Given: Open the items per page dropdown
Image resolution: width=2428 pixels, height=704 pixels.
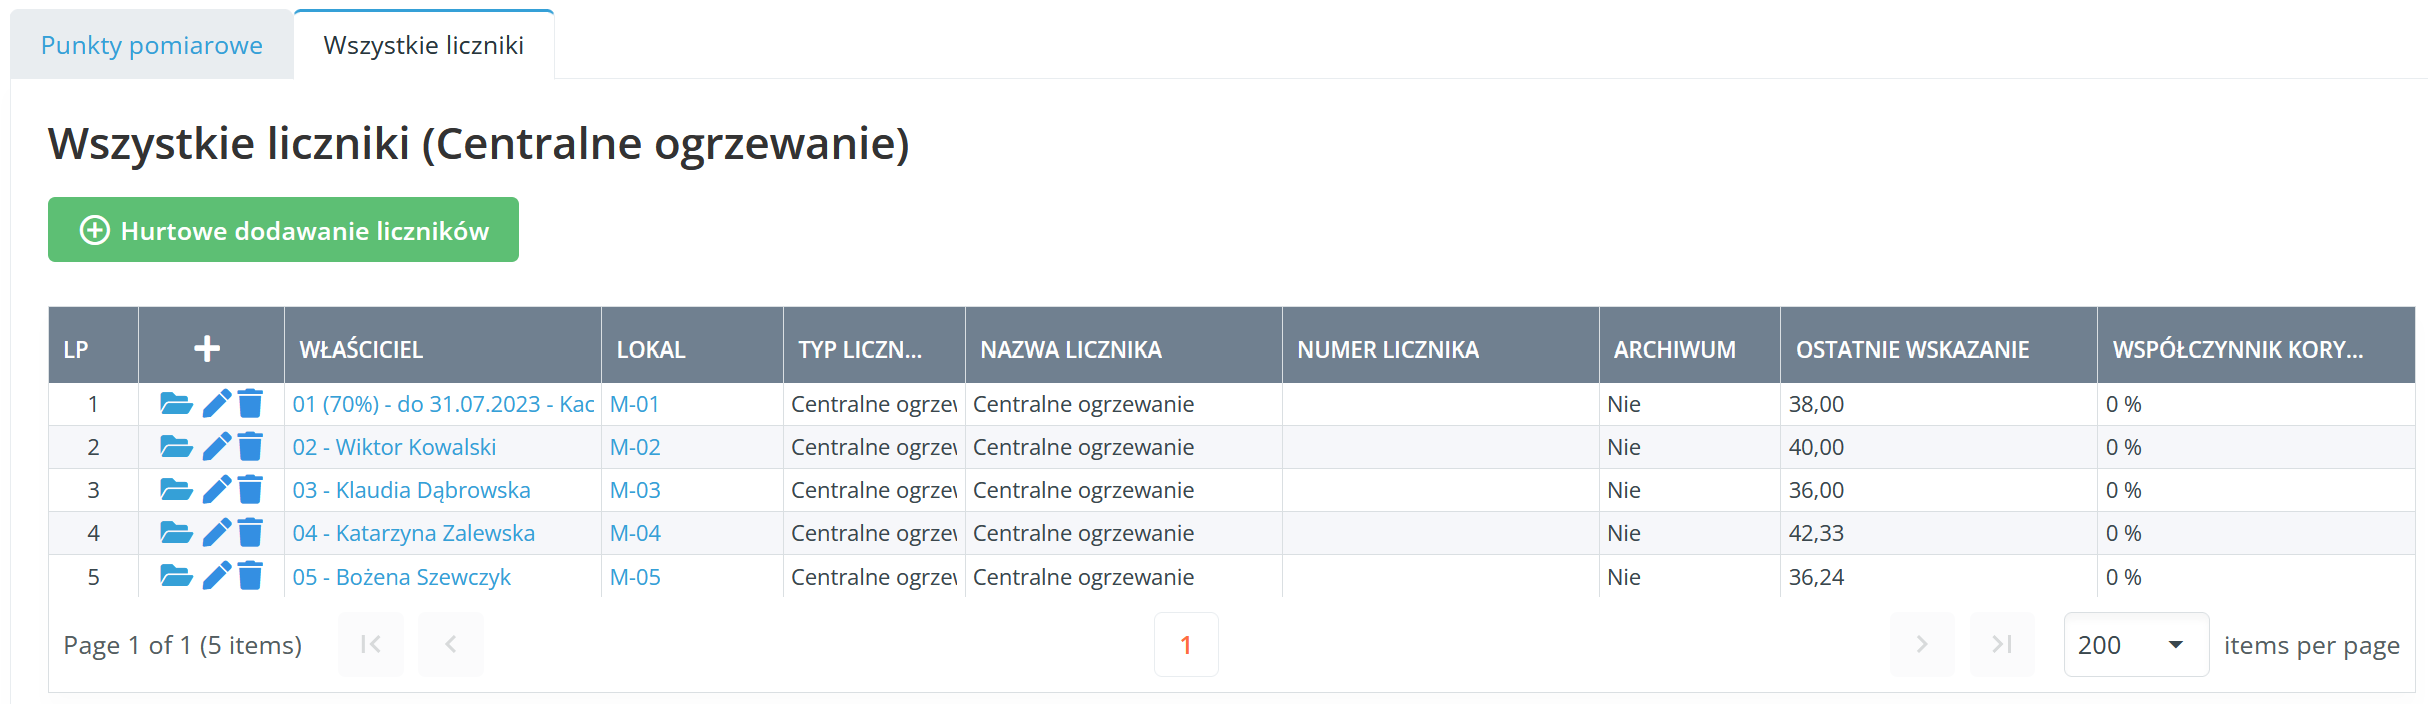Looking at the screenshot, I should click(x=2135, y=645).
